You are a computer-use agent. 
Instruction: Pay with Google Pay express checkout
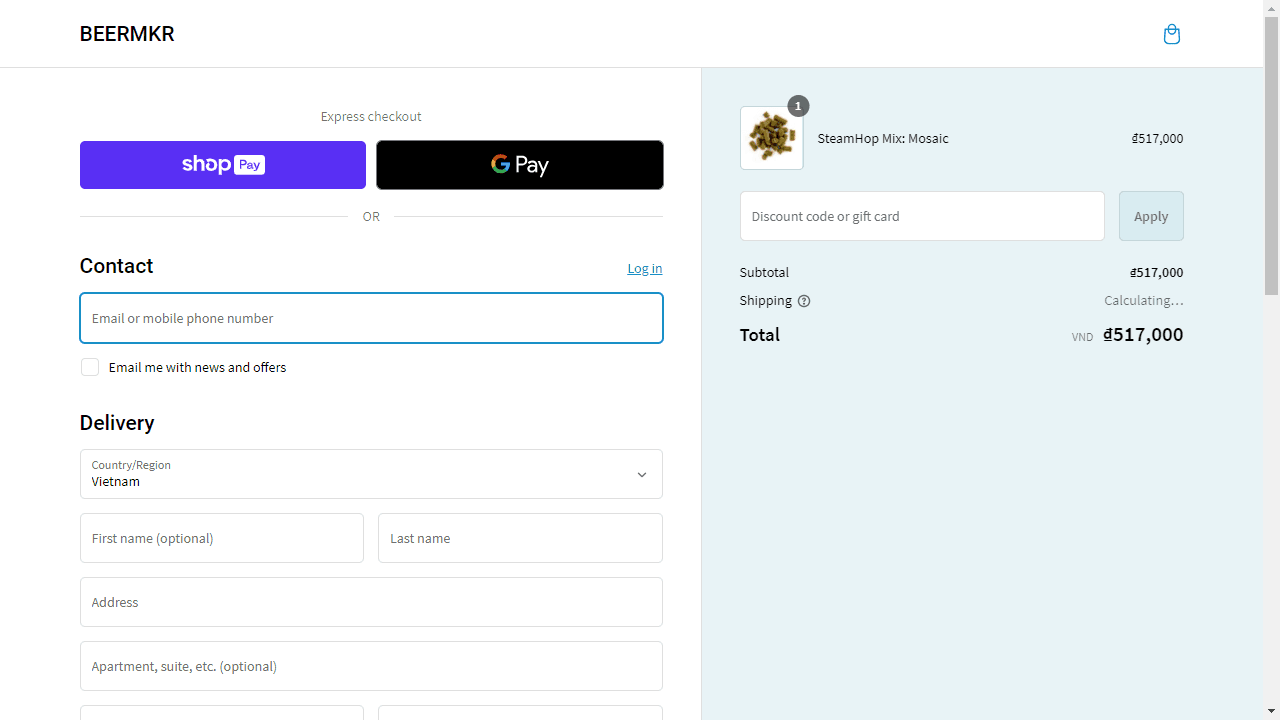coord(520,165)
